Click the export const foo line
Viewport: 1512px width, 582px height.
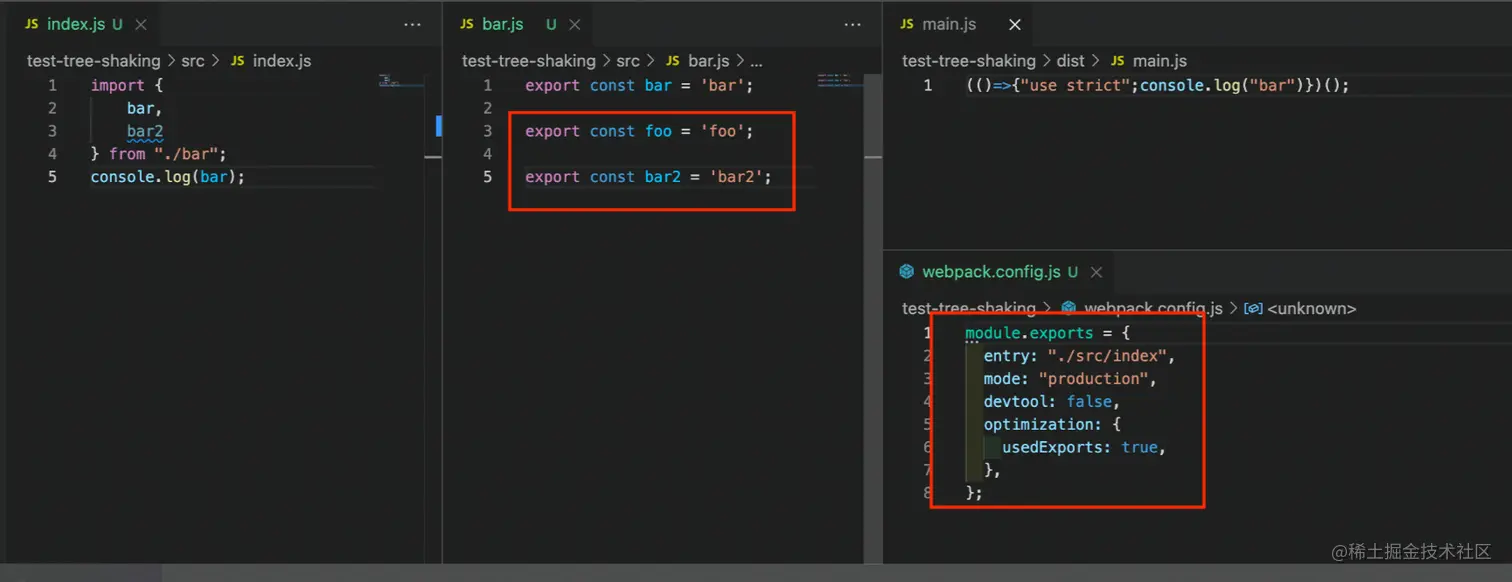pyautogui.click(x=639, y=131)
